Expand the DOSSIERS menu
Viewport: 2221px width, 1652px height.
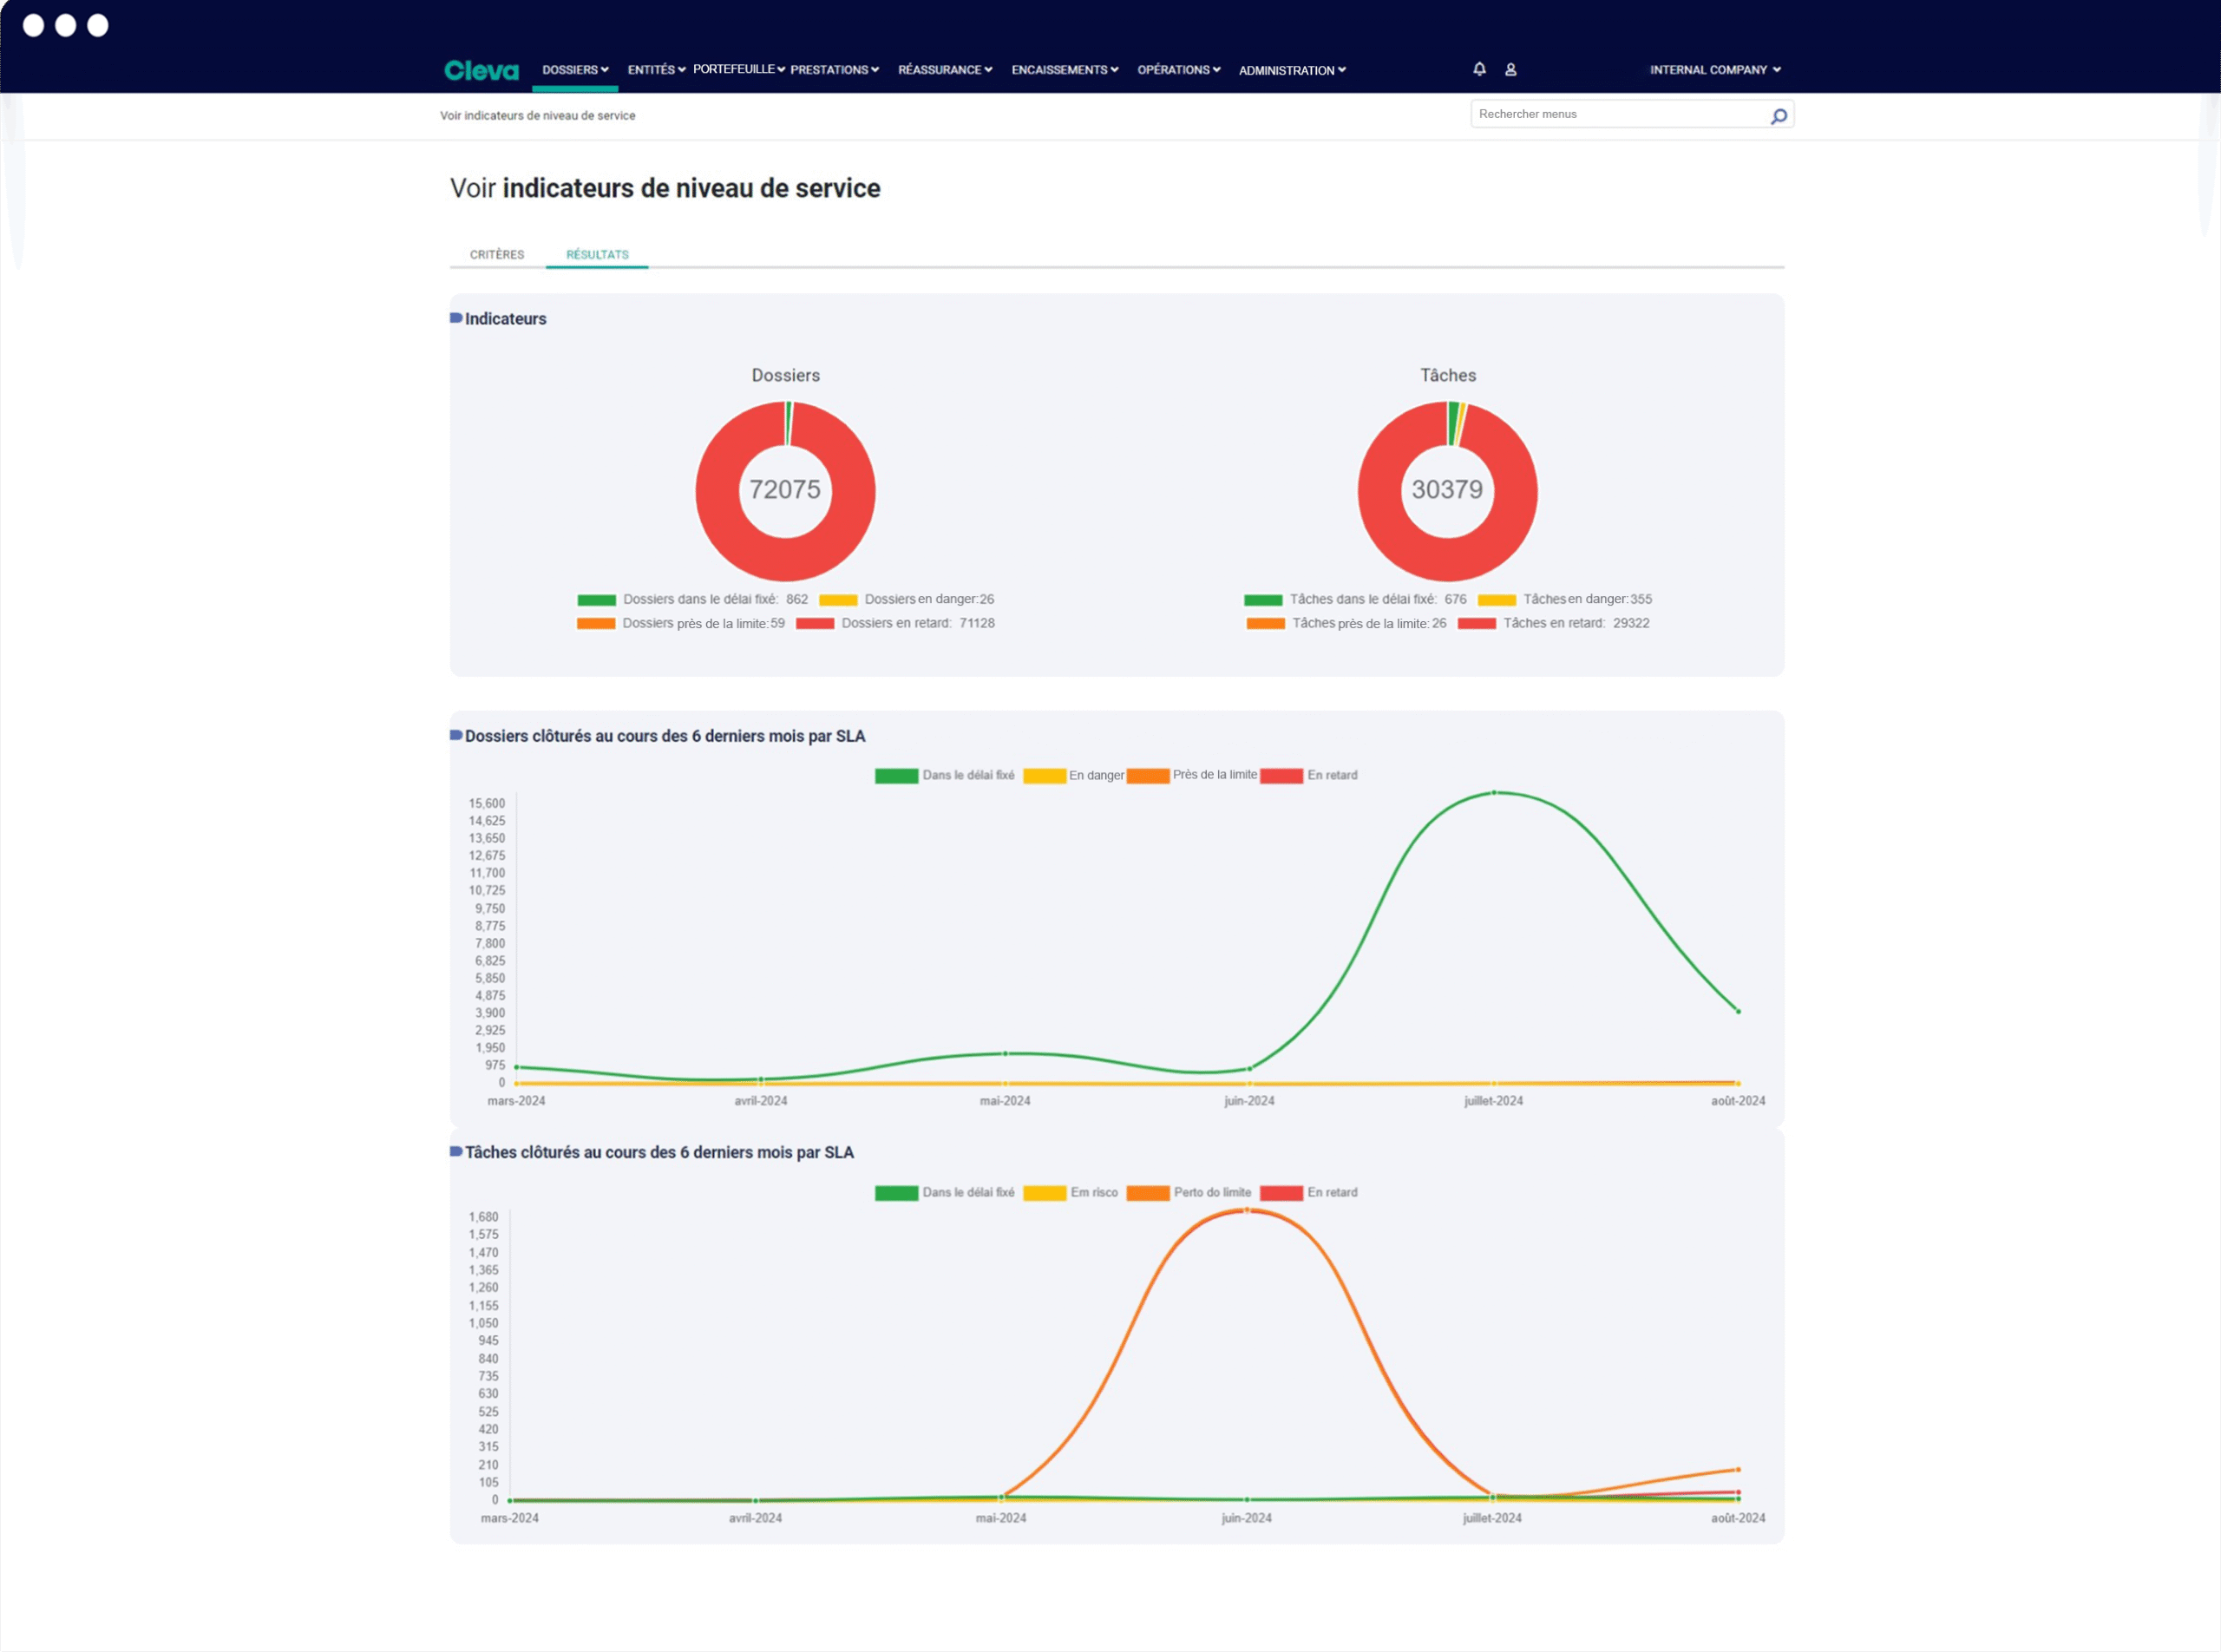[x=575, y=70]
